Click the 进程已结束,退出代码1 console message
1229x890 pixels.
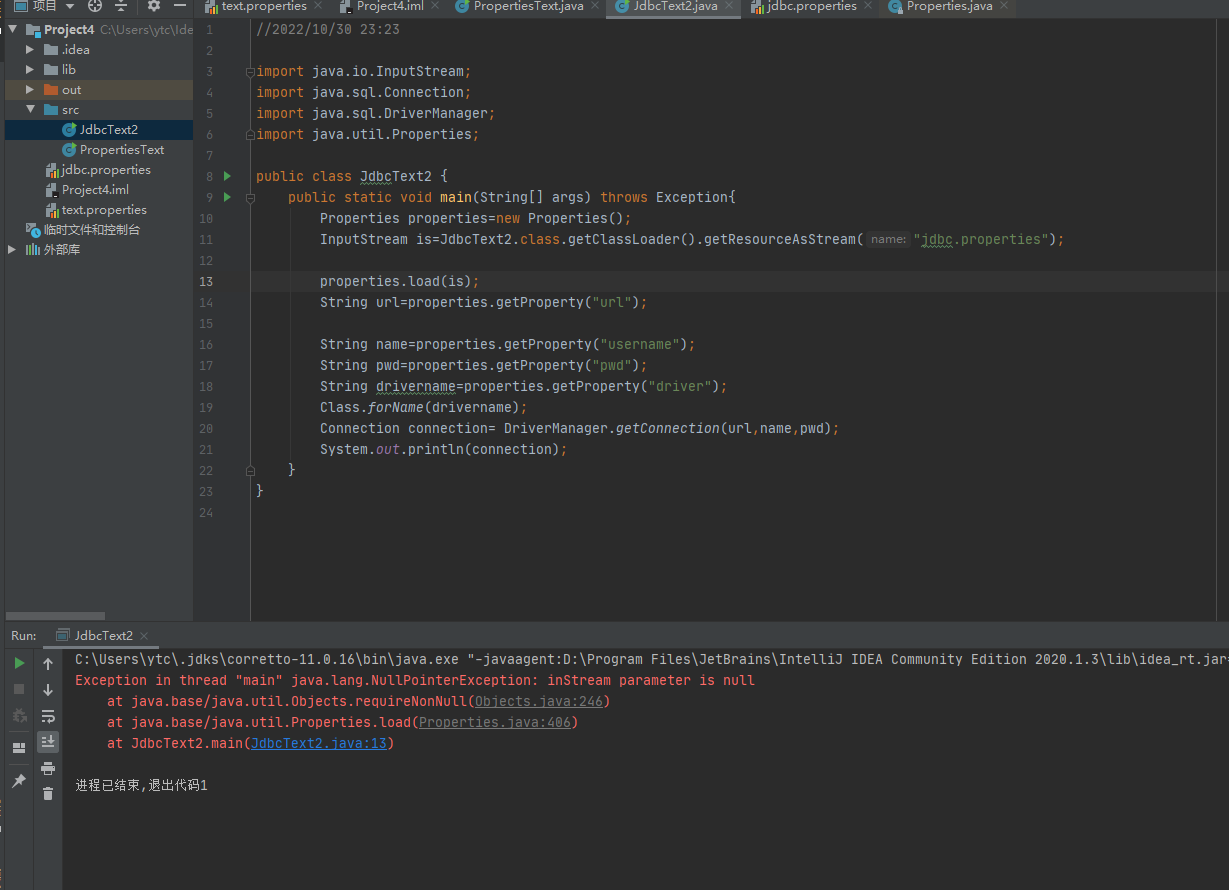[x=141, y=786]
